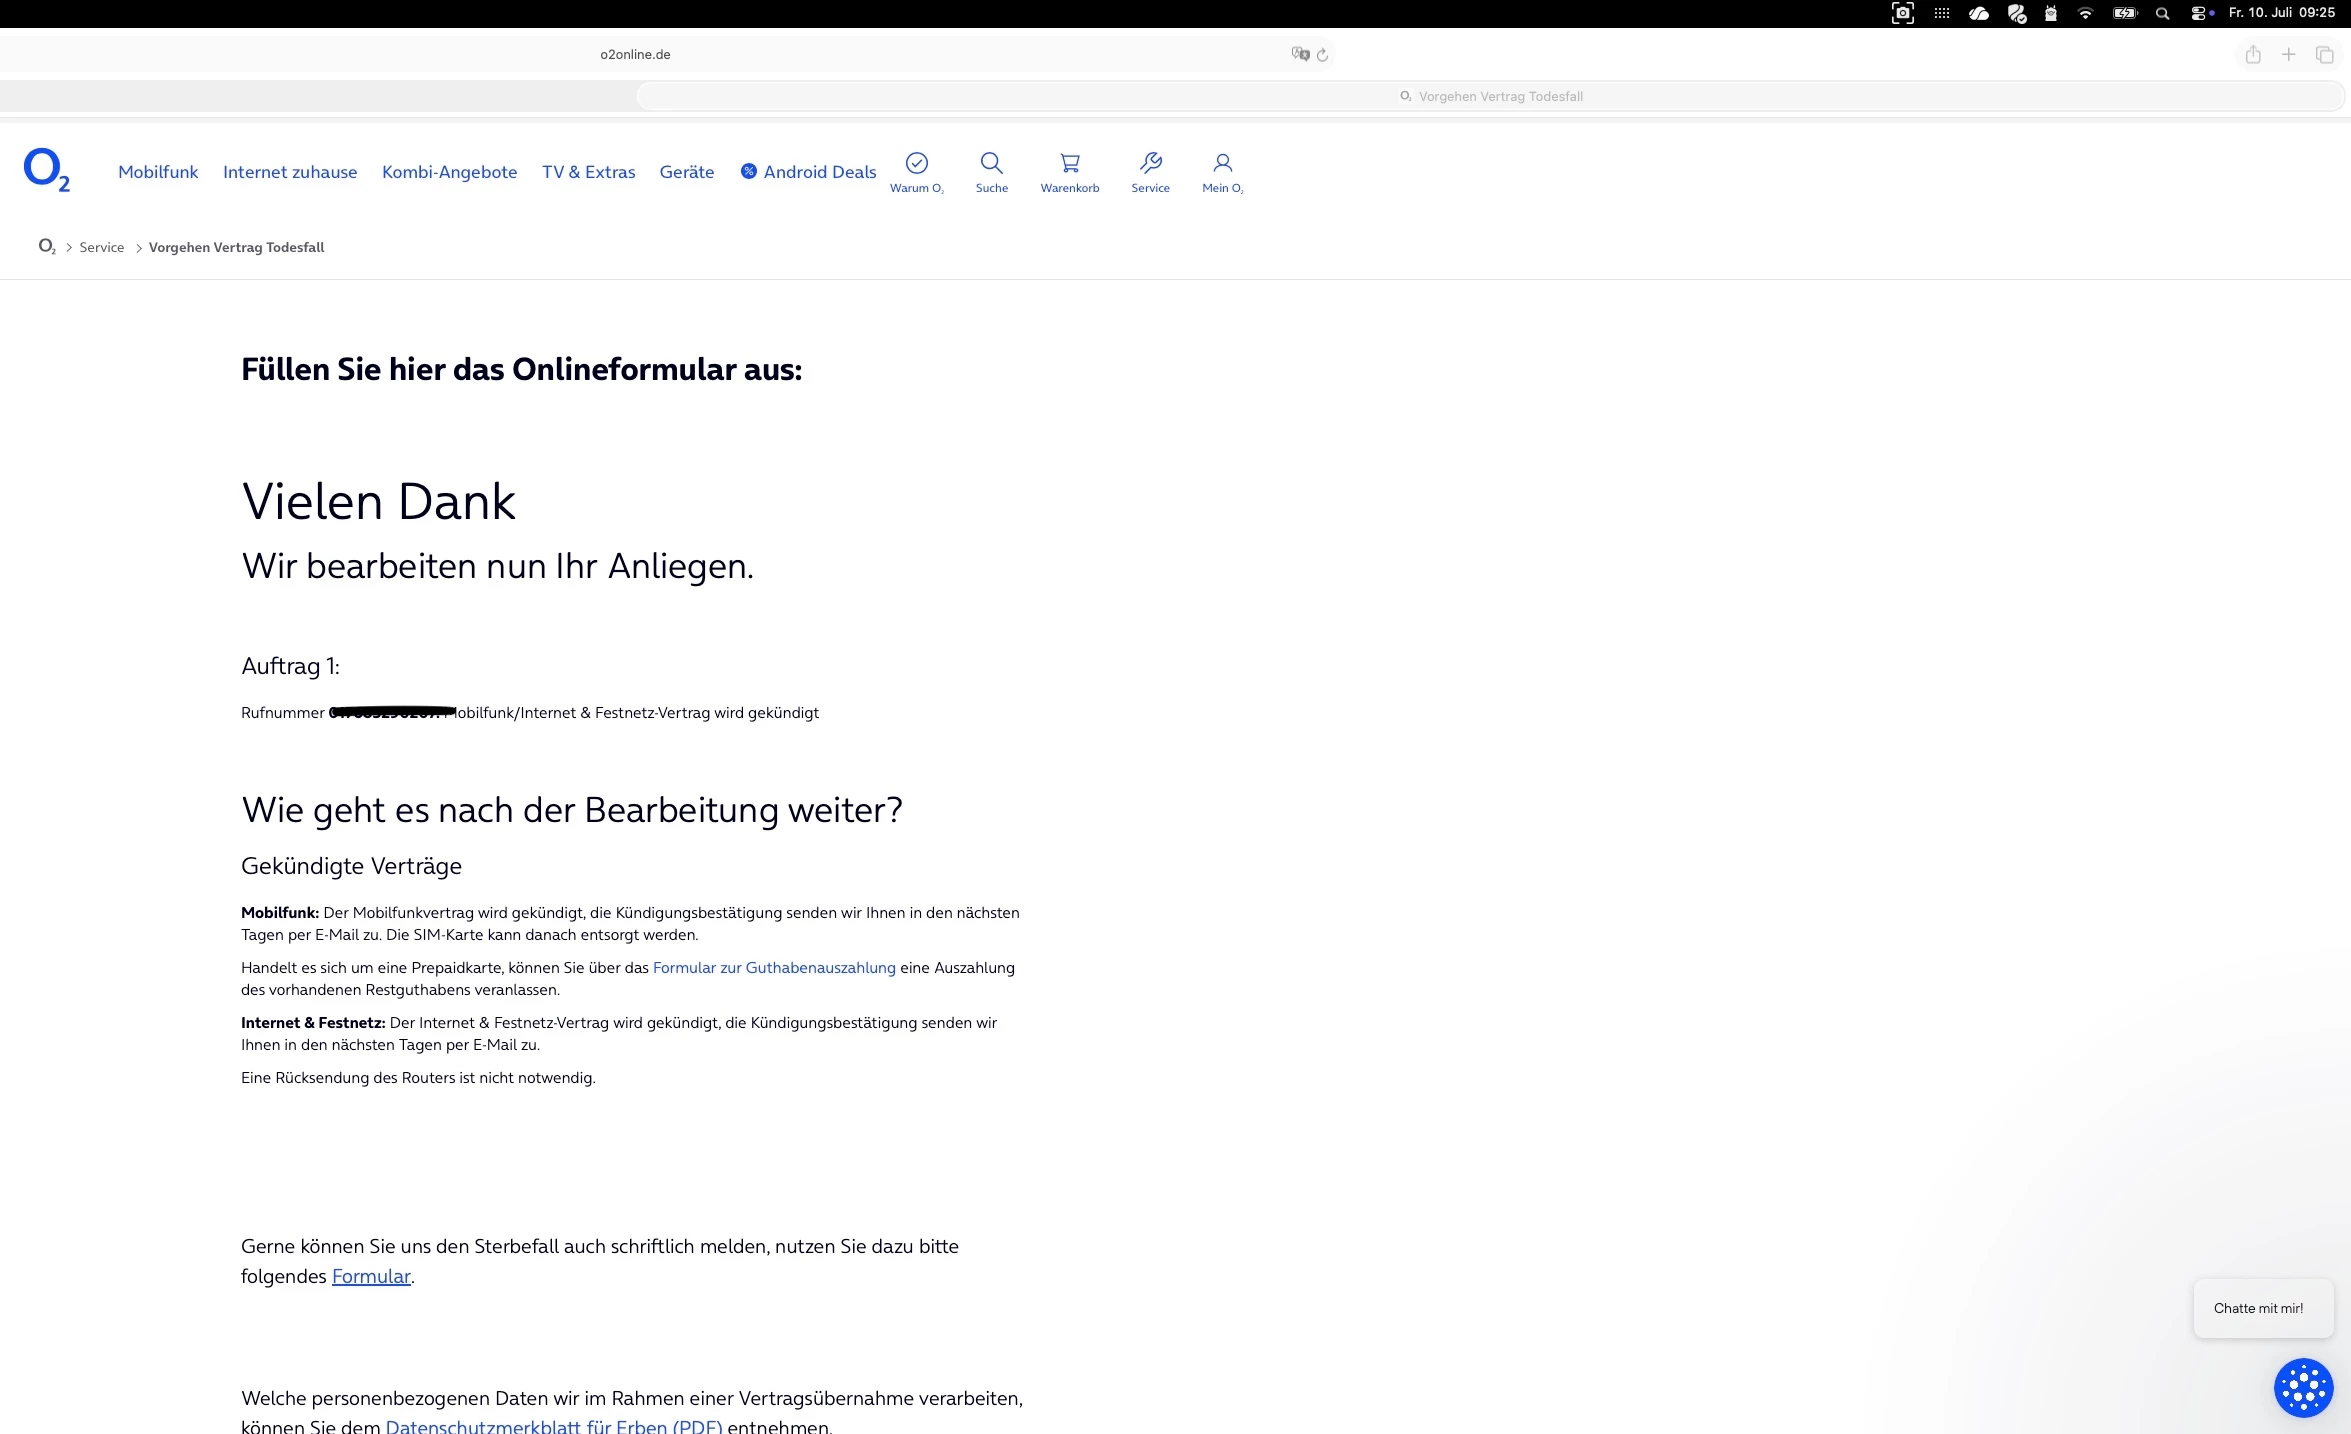The width and height of the screenshot is (2351, 1434).
Task: Click 'Füllen Sie hier das Onlineformular aus:' heading
Action: [521, 369]
